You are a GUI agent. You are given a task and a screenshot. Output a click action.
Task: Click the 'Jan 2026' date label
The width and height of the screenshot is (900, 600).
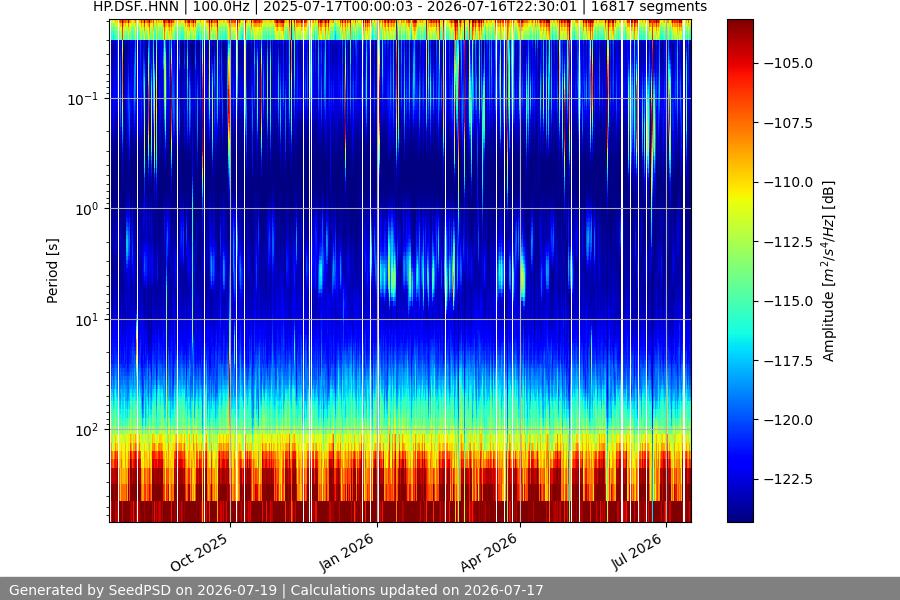tap(346, 552)
